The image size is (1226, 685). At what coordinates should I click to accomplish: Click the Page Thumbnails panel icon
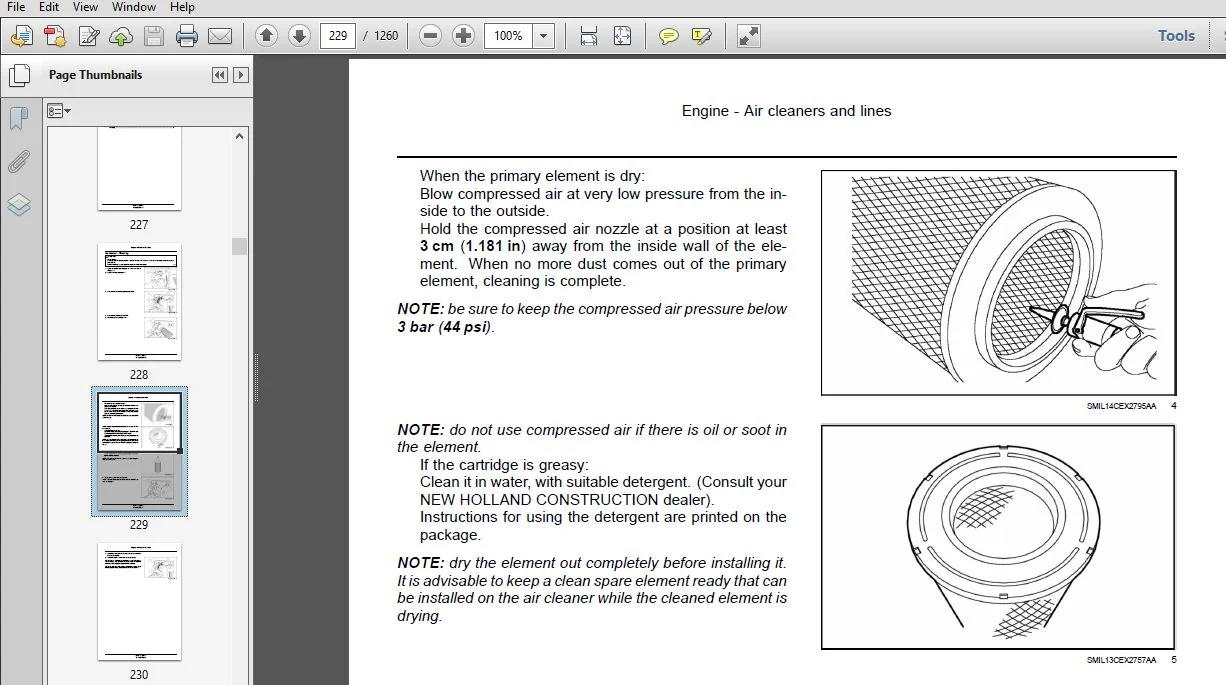(19, 76)
